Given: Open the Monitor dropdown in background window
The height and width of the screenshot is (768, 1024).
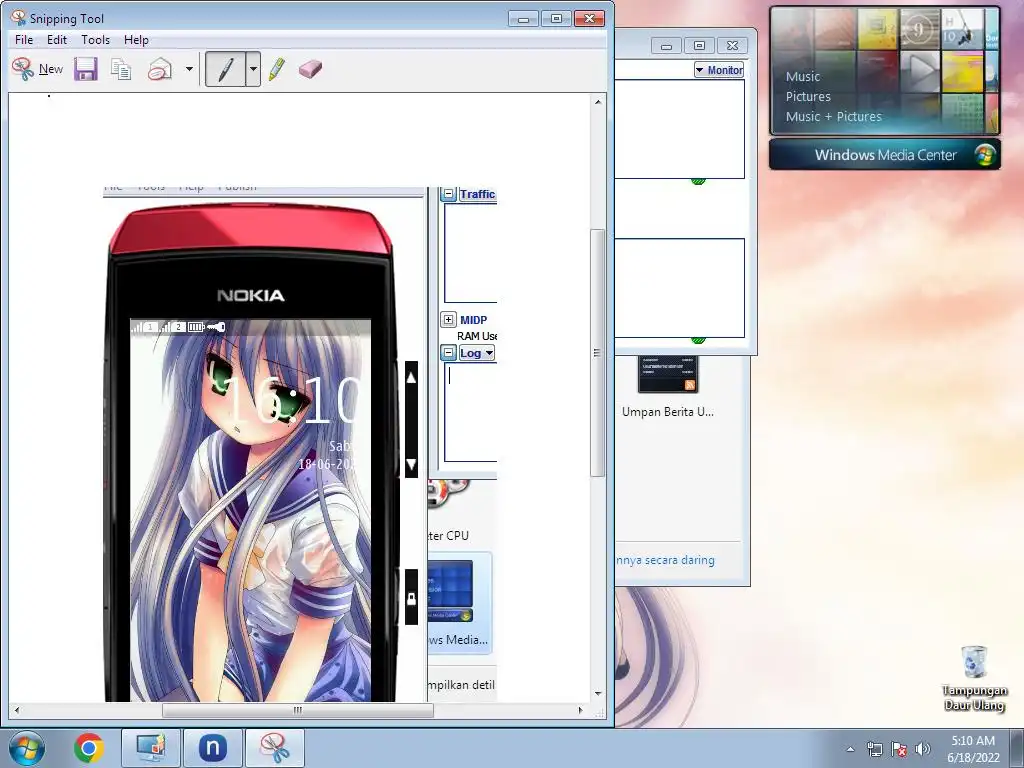Looking at the screenshot, I should click(719, 70).
